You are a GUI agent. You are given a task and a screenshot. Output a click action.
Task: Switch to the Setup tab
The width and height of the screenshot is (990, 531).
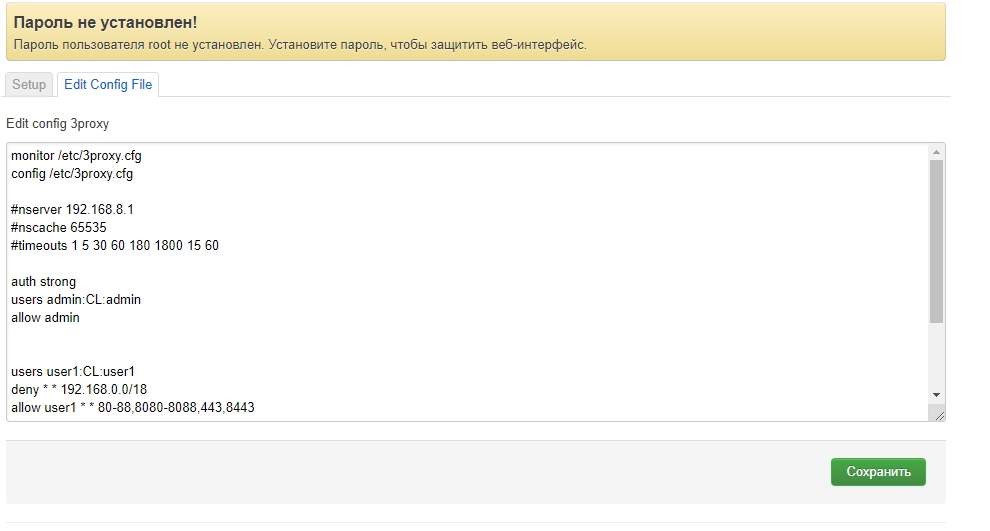tap(29, 85)
